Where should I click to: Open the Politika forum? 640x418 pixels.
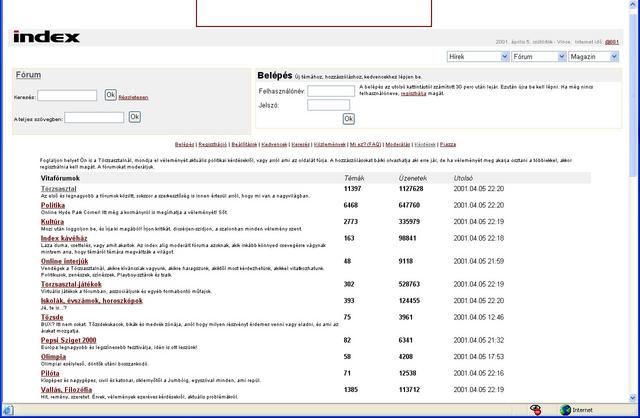(53, 205)
